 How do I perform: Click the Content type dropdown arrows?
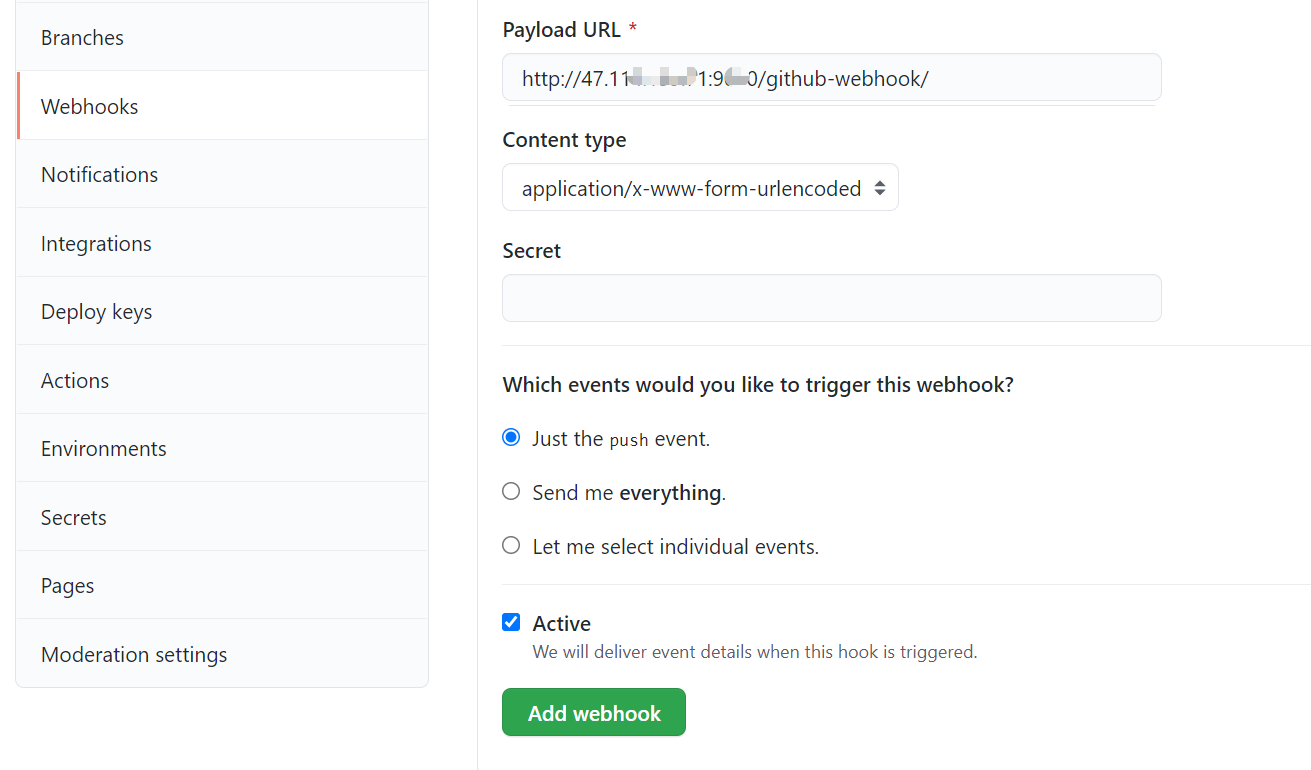880,188
